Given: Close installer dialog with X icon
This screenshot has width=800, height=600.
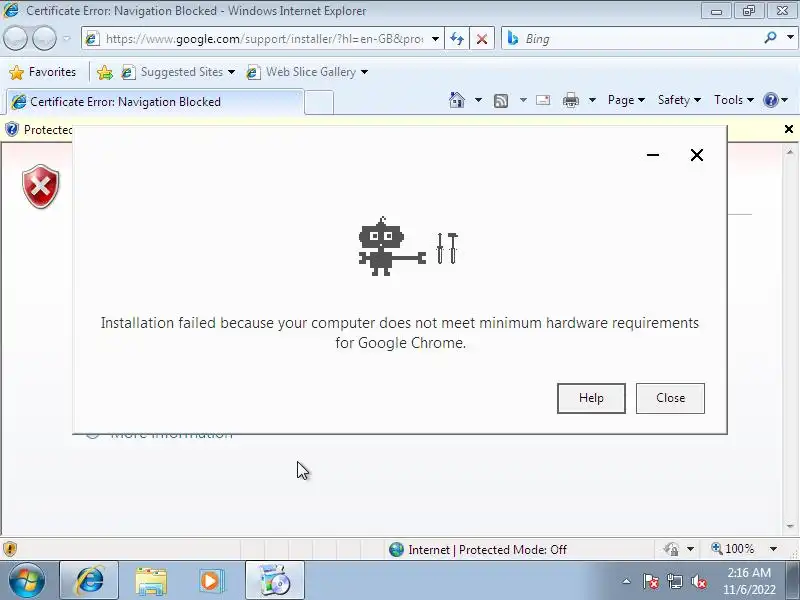Looking at the screenshot, I should [x=696, y=155].
